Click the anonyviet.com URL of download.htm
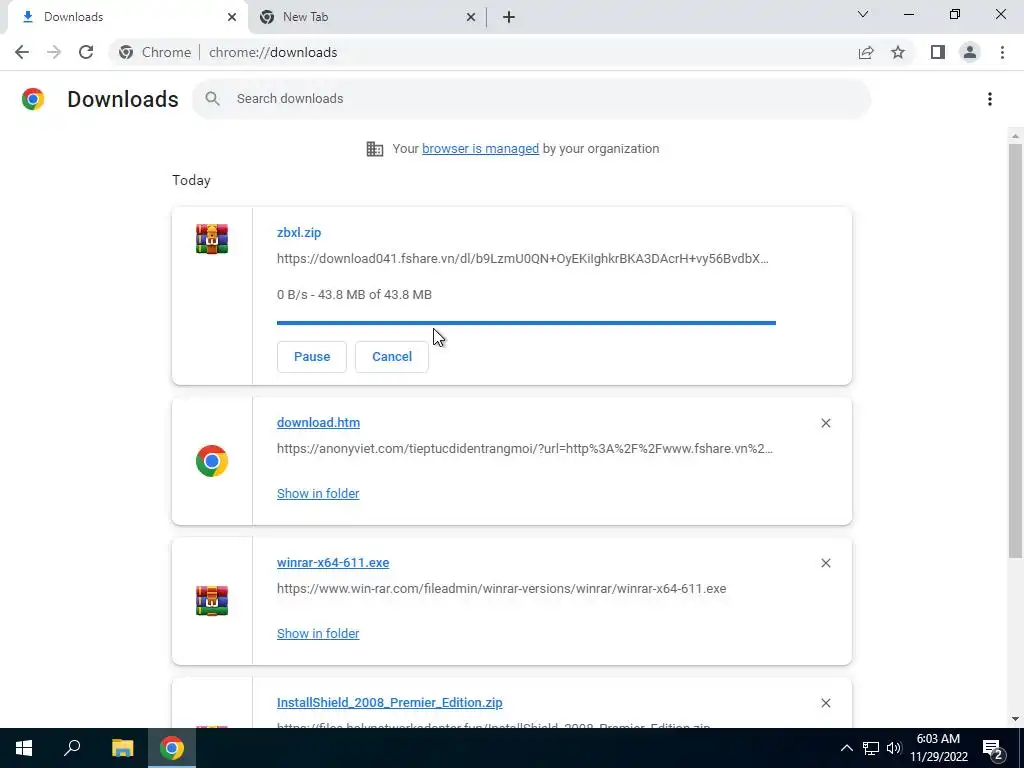Viewport: 1024px width, 768px height. point(524,449)
